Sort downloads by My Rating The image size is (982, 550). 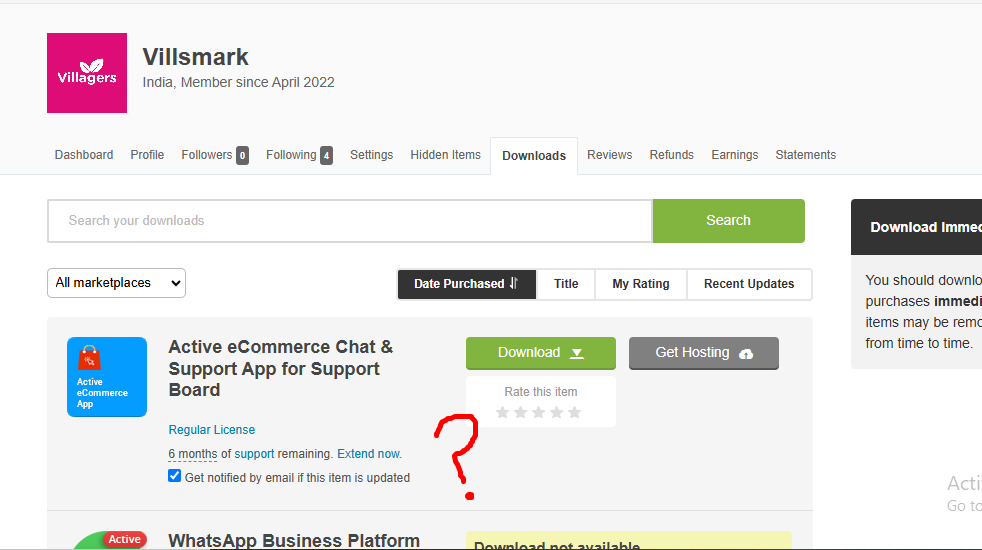(x=641, y=284)
